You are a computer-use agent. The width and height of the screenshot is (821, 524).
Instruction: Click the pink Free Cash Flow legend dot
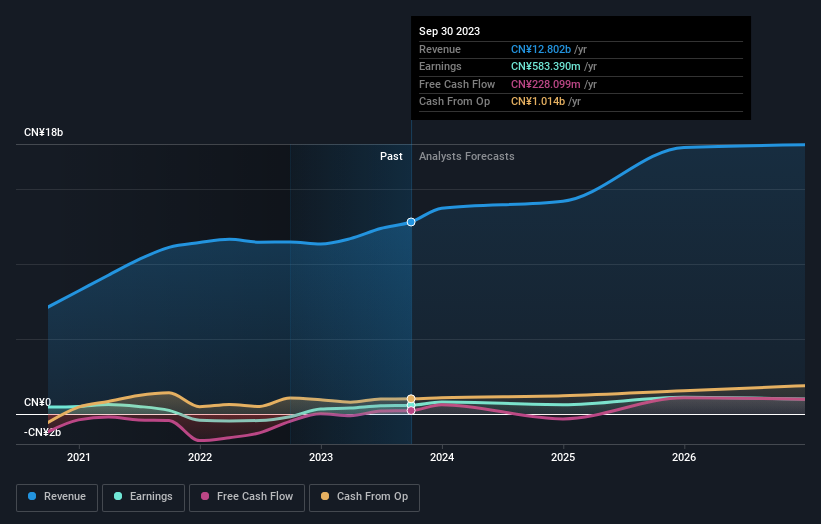[205, 496]
